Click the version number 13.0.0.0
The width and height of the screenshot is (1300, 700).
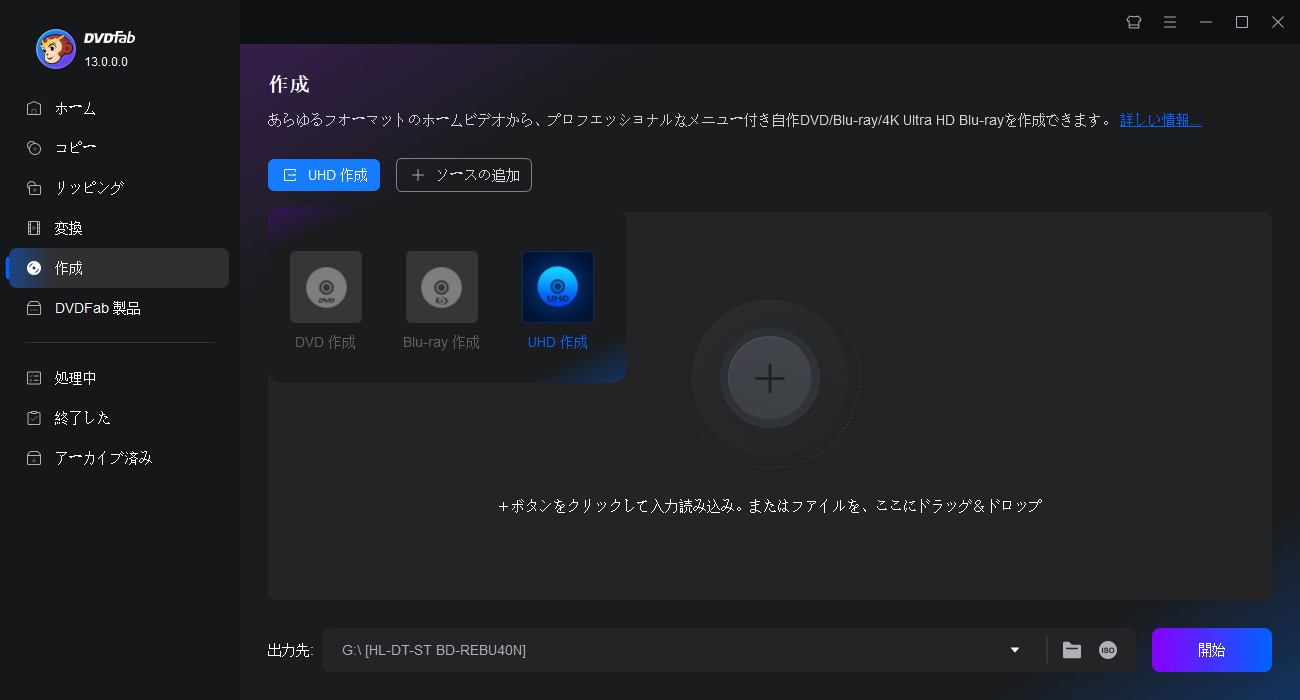106,62
